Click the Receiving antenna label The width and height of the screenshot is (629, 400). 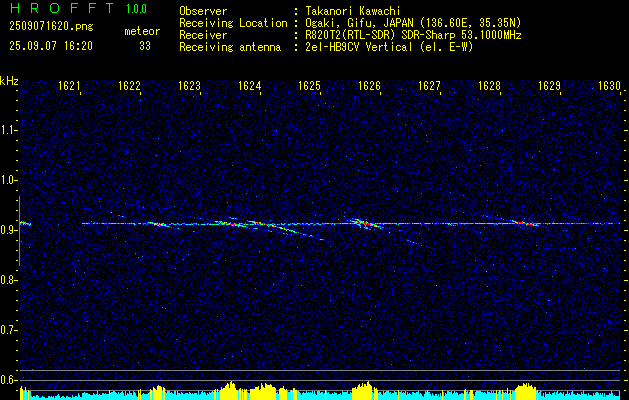tap(230, 47)
